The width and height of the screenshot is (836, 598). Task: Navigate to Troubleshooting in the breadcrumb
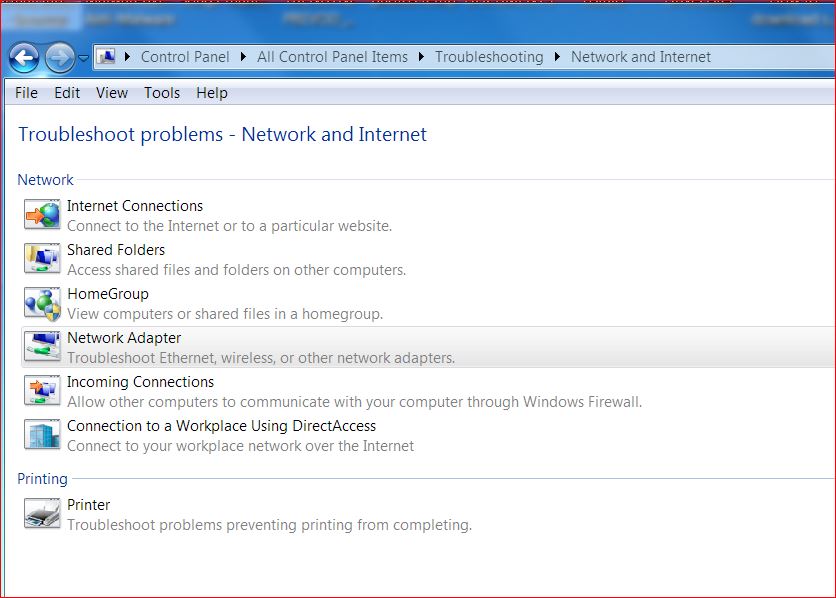coord(489,57)
